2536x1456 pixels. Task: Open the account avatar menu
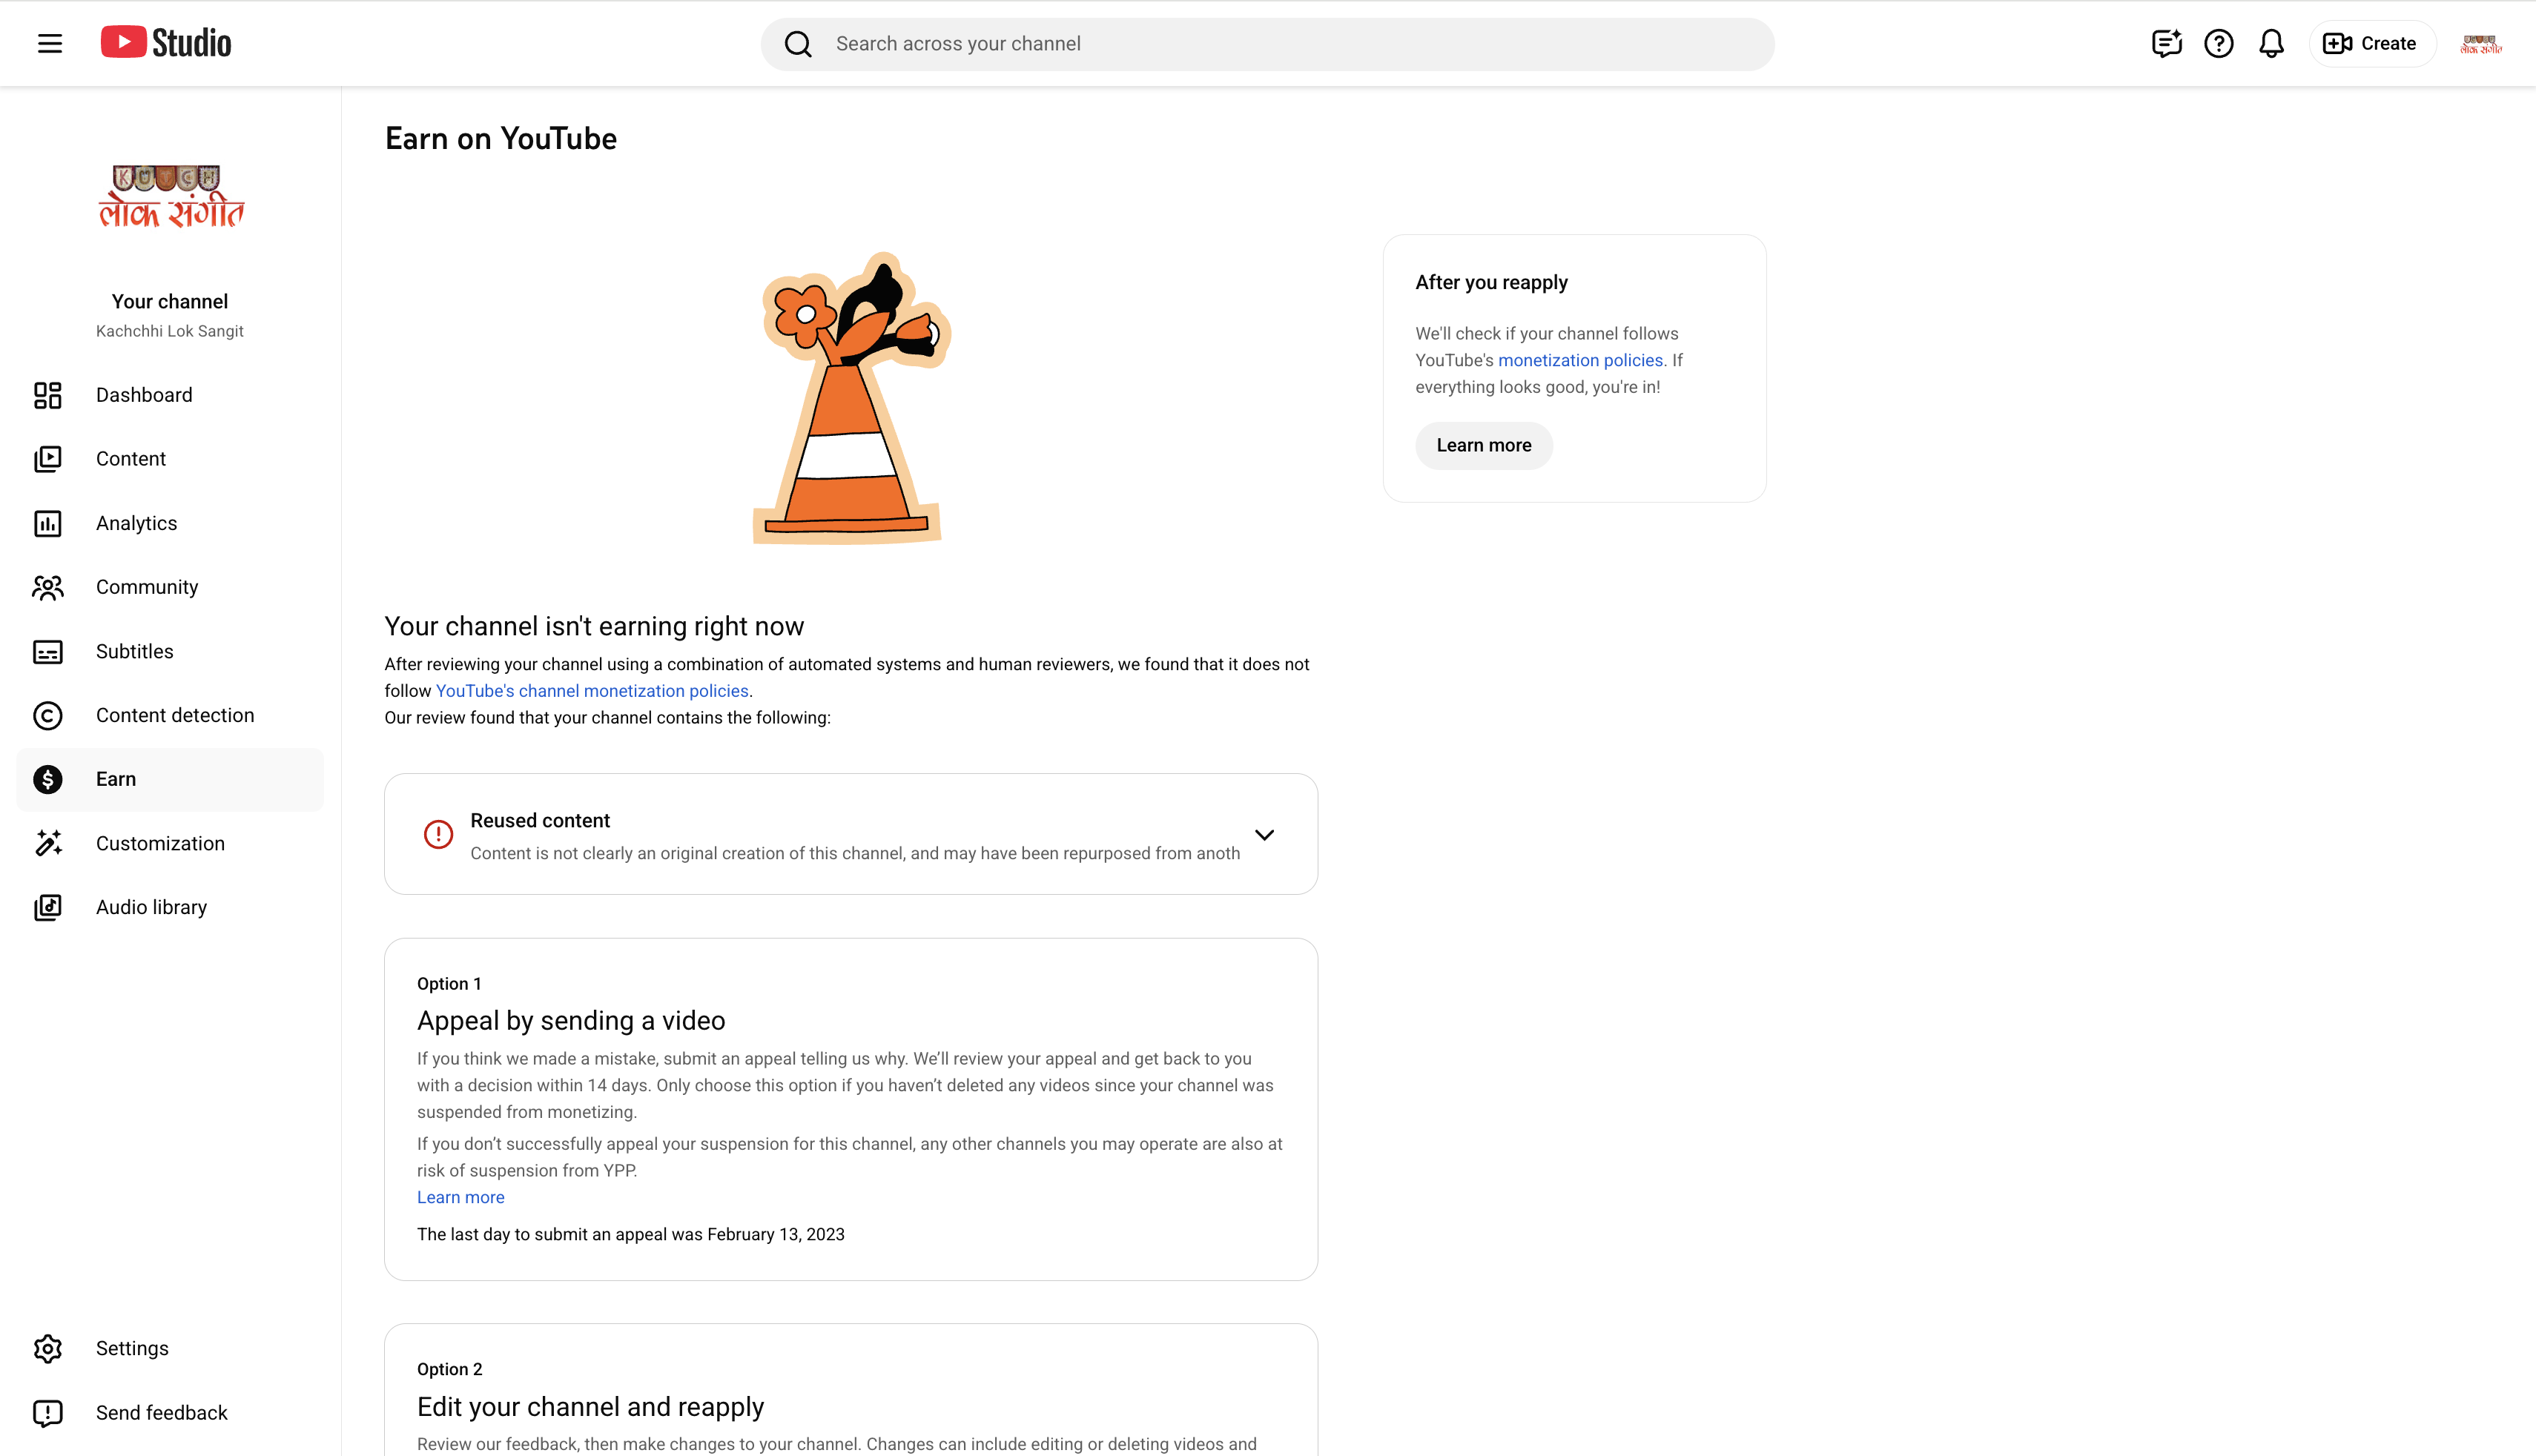[2481, 43]
